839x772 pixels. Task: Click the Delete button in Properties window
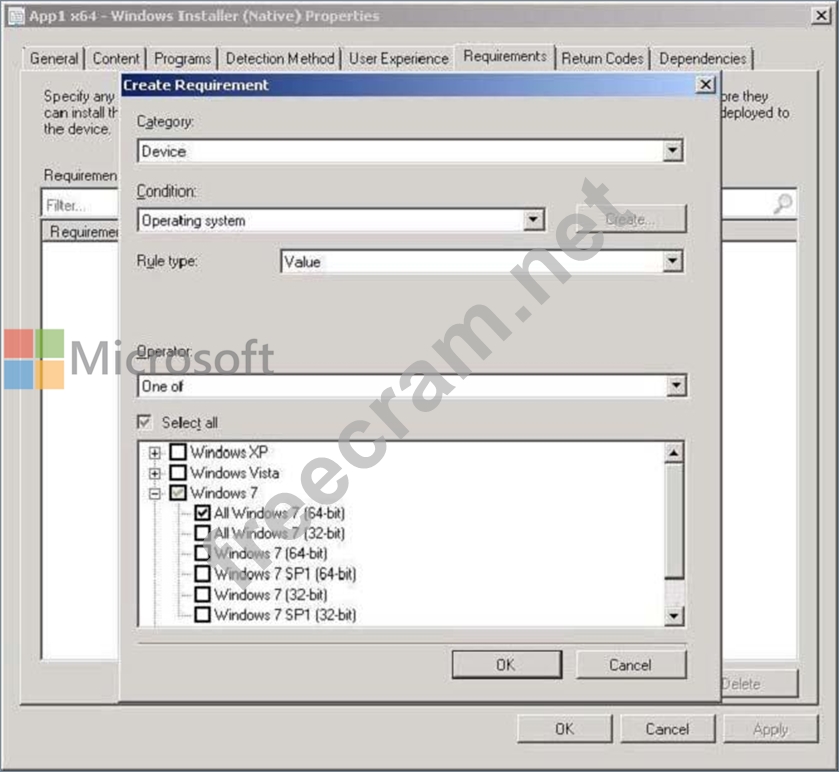tap(758, 684)
